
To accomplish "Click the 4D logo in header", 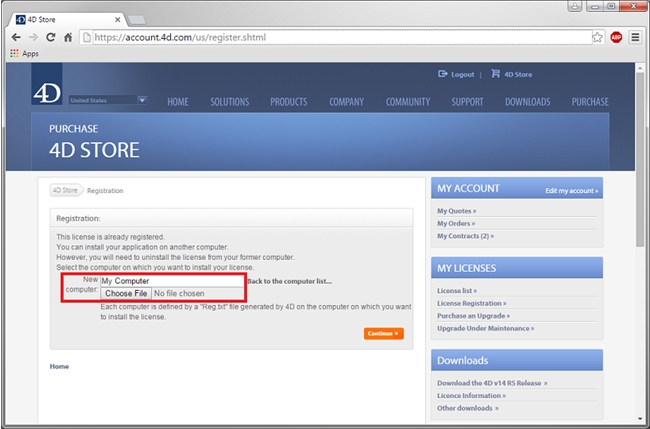I will (47, 91).
